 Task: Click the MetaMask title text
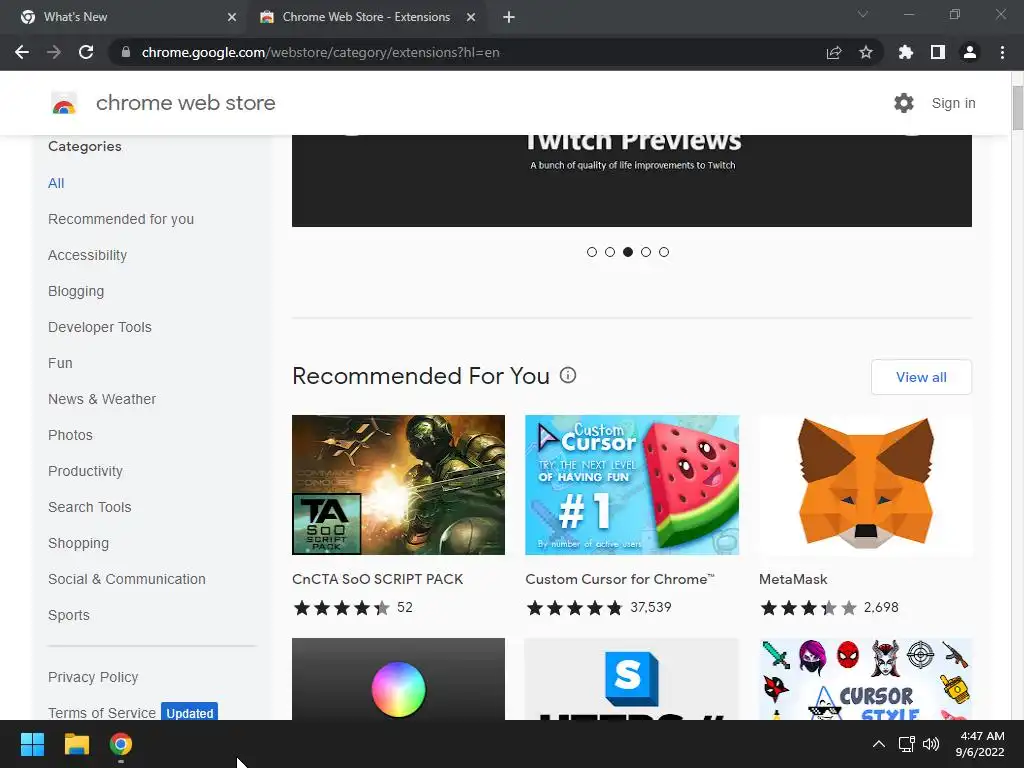click(x=793, y=579)
